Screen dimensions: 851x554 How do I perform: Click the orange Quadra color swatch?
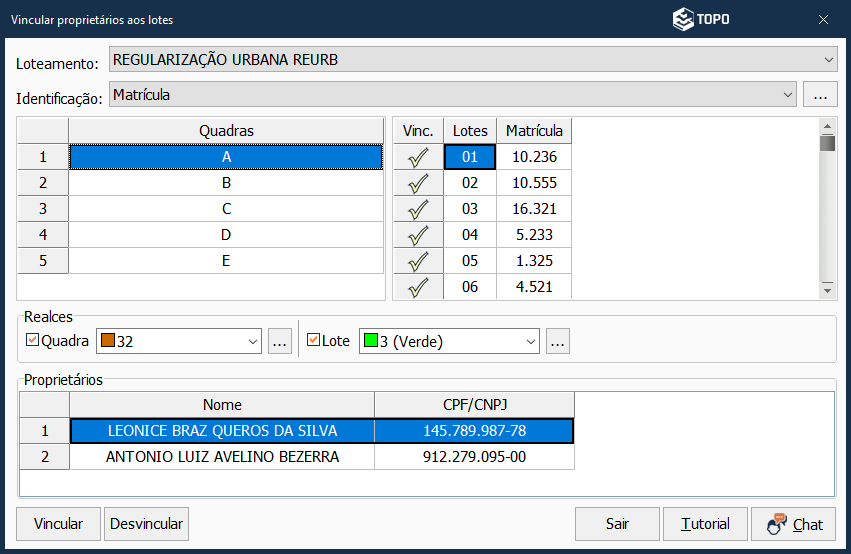(x=106, y=342)
